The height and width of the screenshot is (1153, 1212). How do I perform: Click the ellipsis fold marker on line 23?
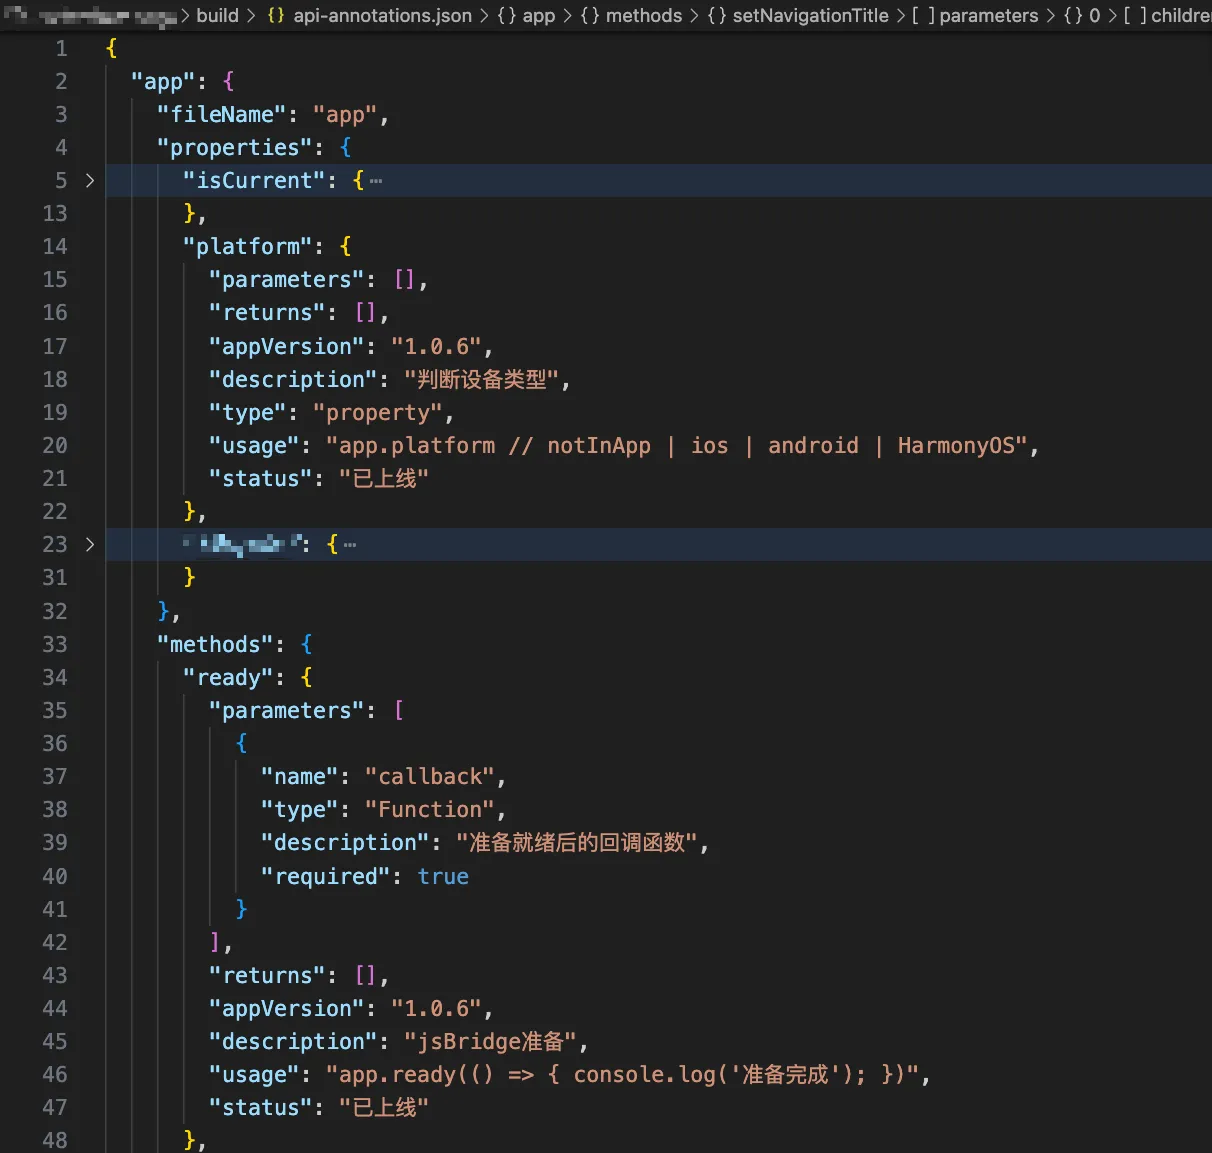[x=351, y=543]
